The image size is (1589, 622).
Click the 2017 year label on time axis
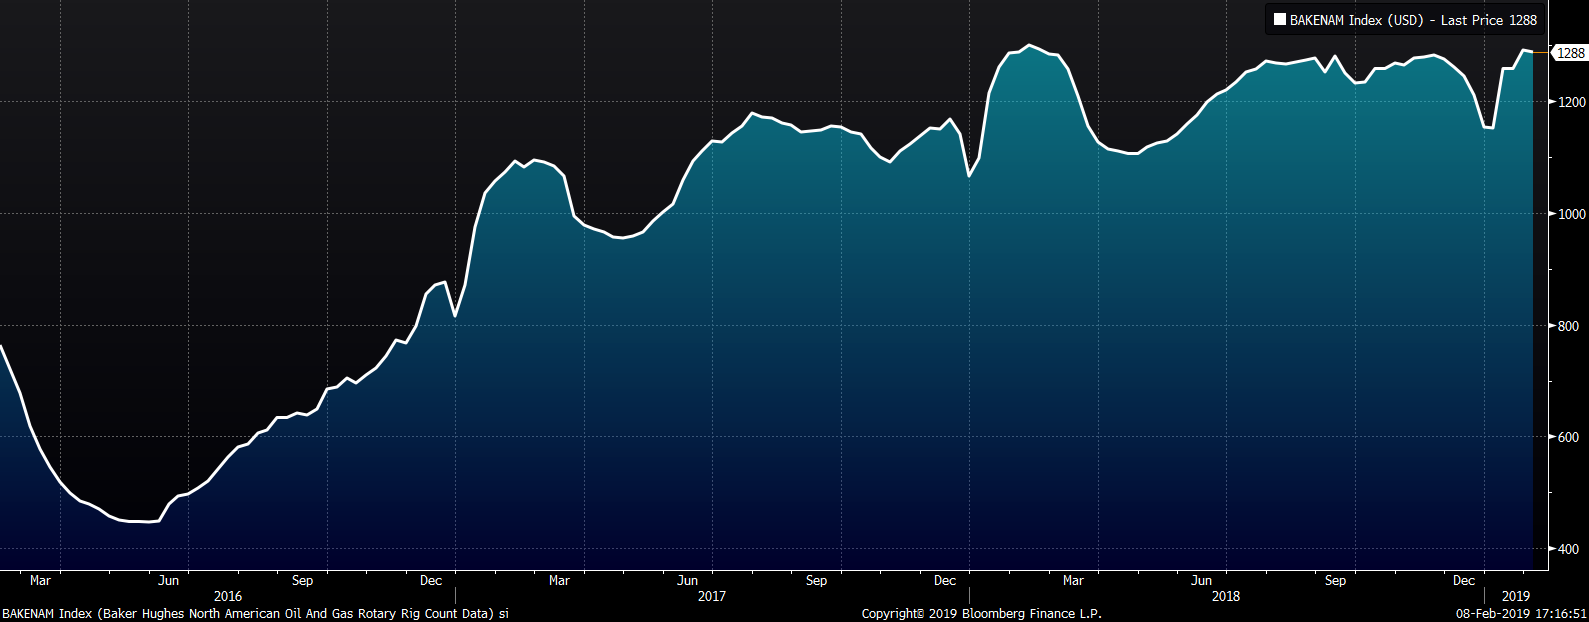coord(712,596)
